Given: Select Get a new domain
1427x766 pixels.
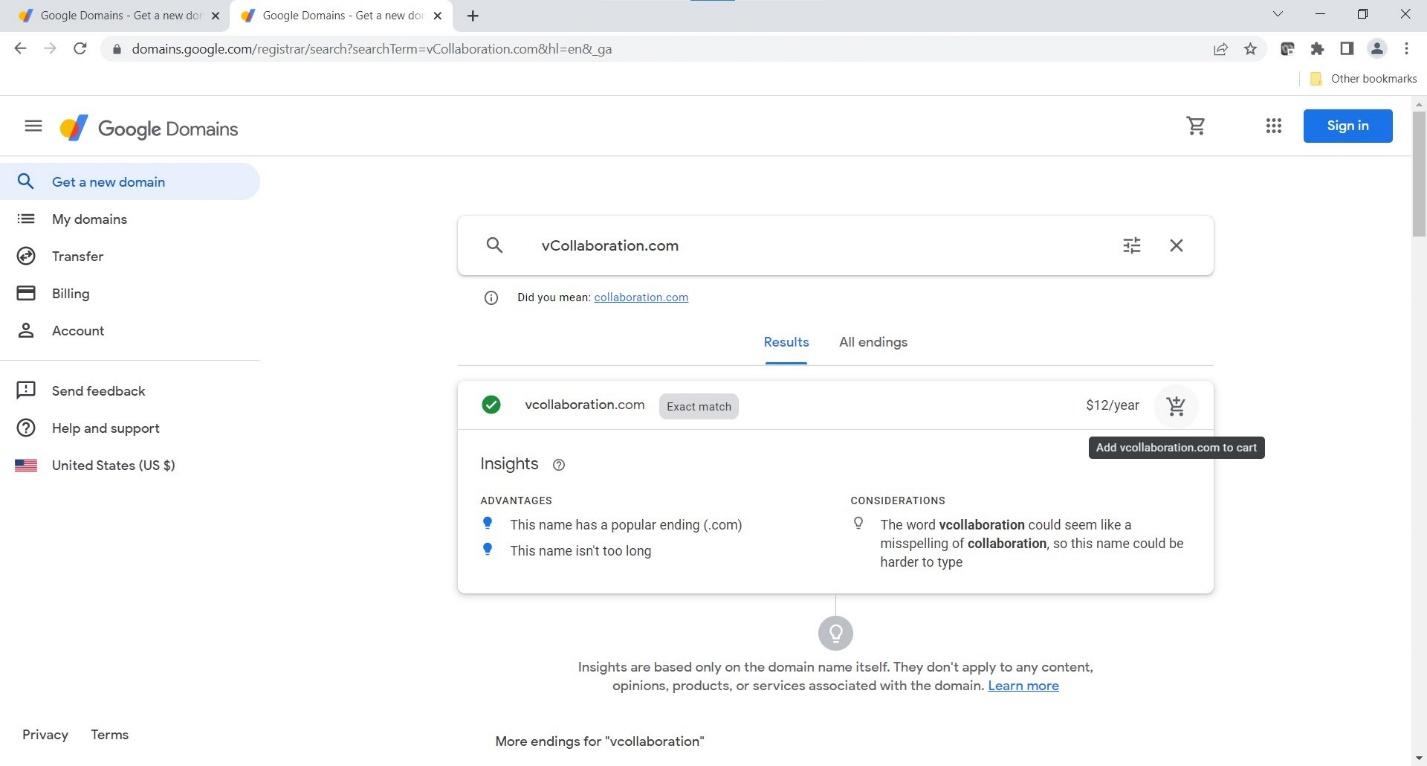Looking at the screenshot, I should point(130,182).
